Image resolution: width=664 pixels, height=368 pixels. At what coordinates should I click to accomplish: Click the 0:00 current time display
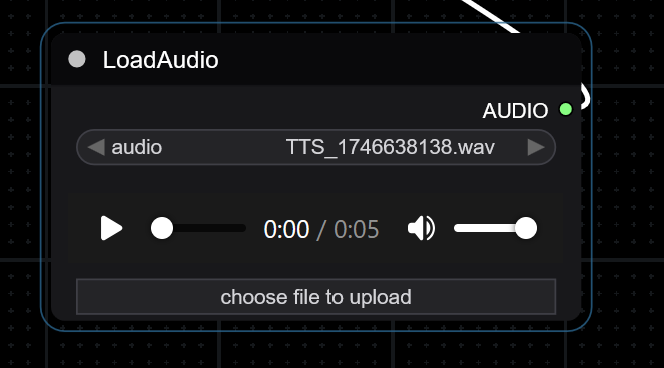click(x=286, y=229)
